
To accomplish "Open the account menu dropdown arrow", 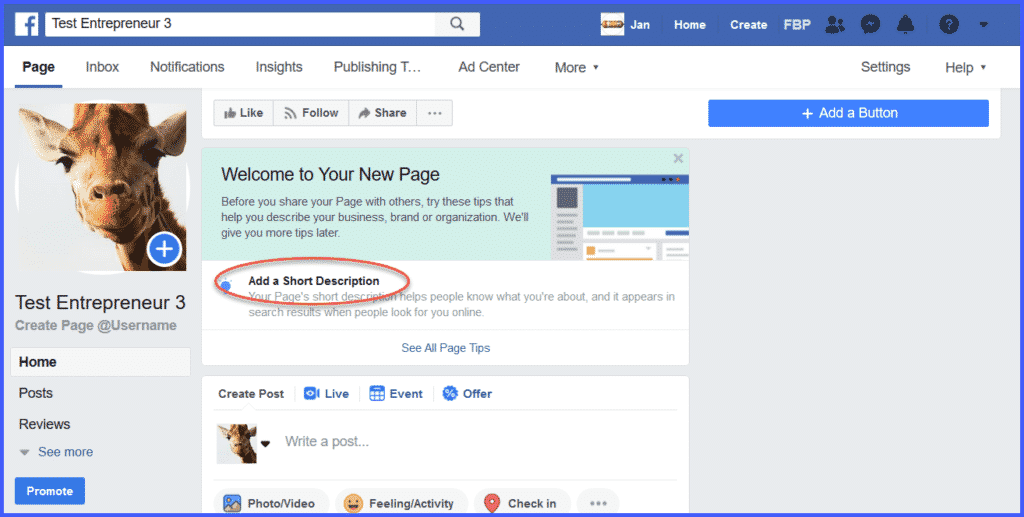I will (984, 25).
